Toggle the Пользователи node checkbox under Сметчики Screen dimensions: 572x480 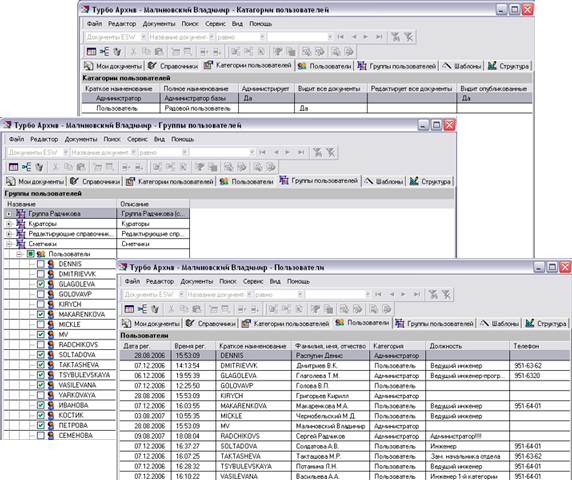pos(31,254)
